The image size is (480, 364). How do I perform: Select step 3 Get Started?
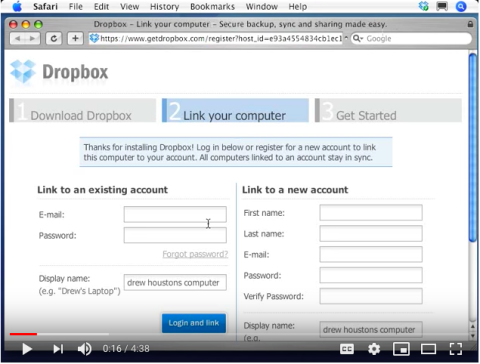coord(388,110)
